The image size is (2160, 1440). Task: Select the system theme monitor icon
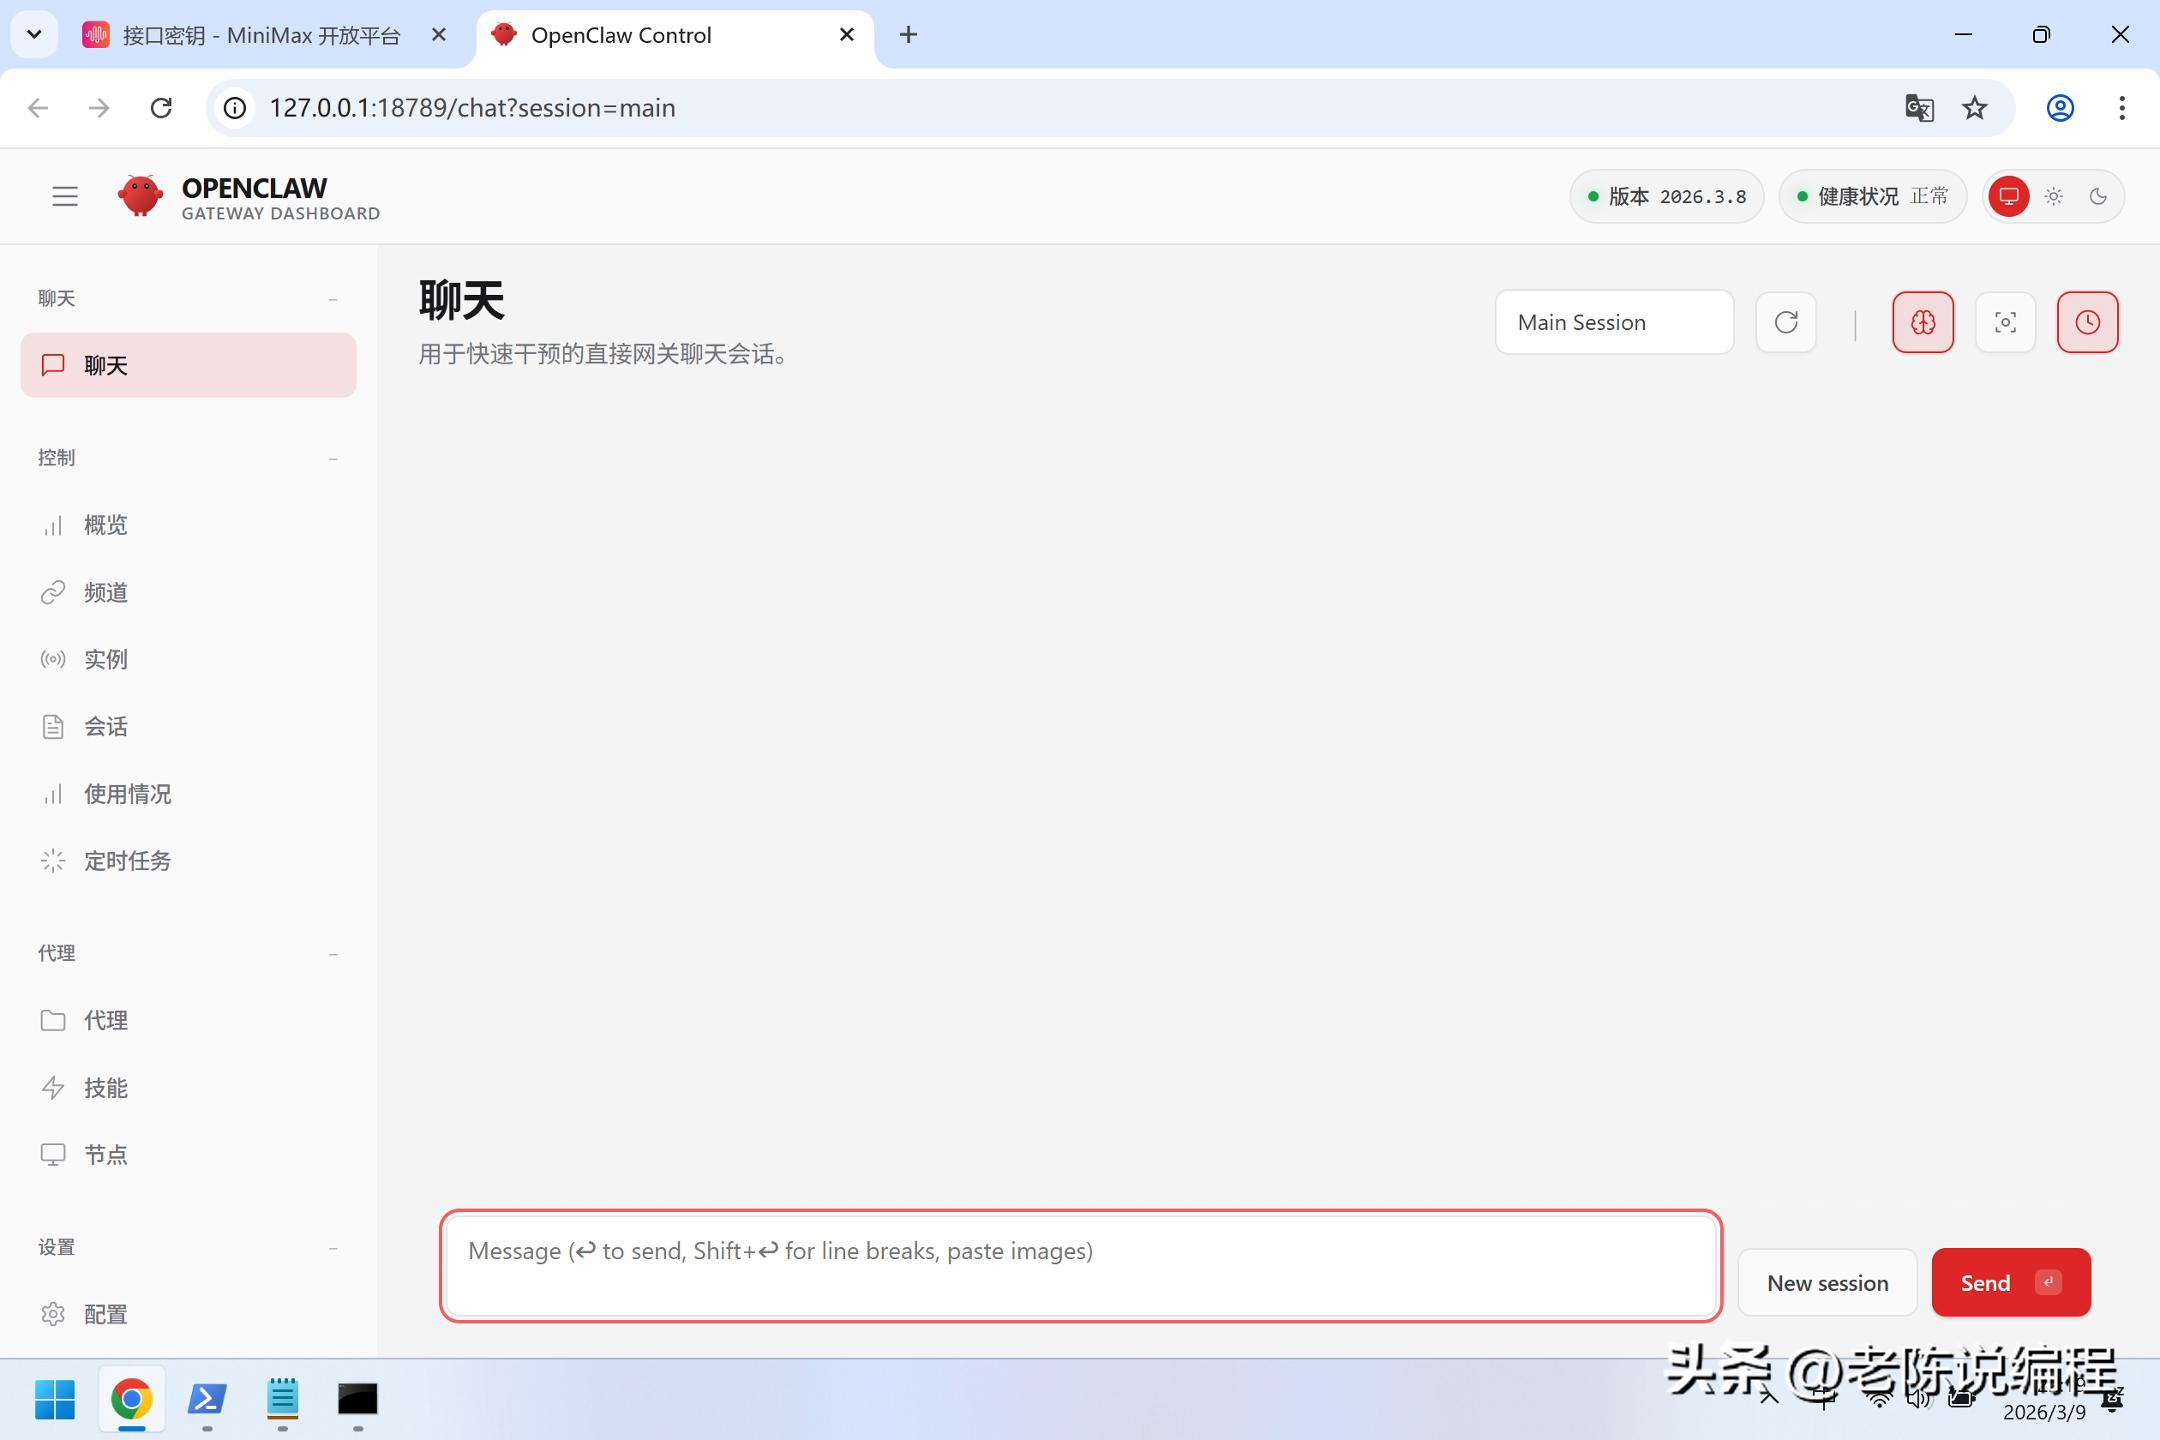2009,196
